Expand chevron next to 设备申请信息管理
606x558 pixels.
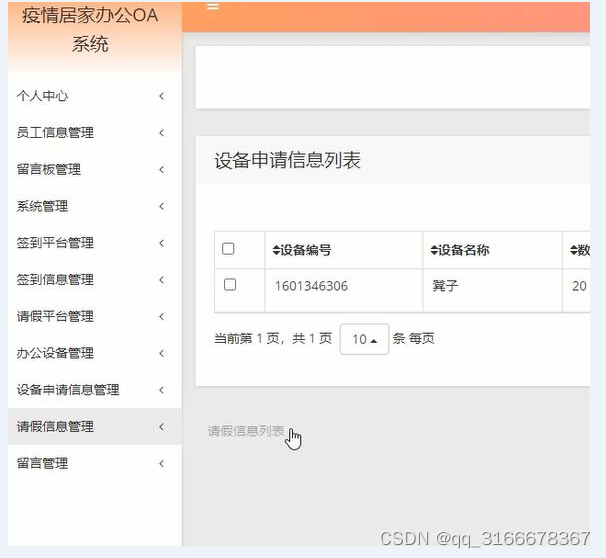click(x=162, y=390)
